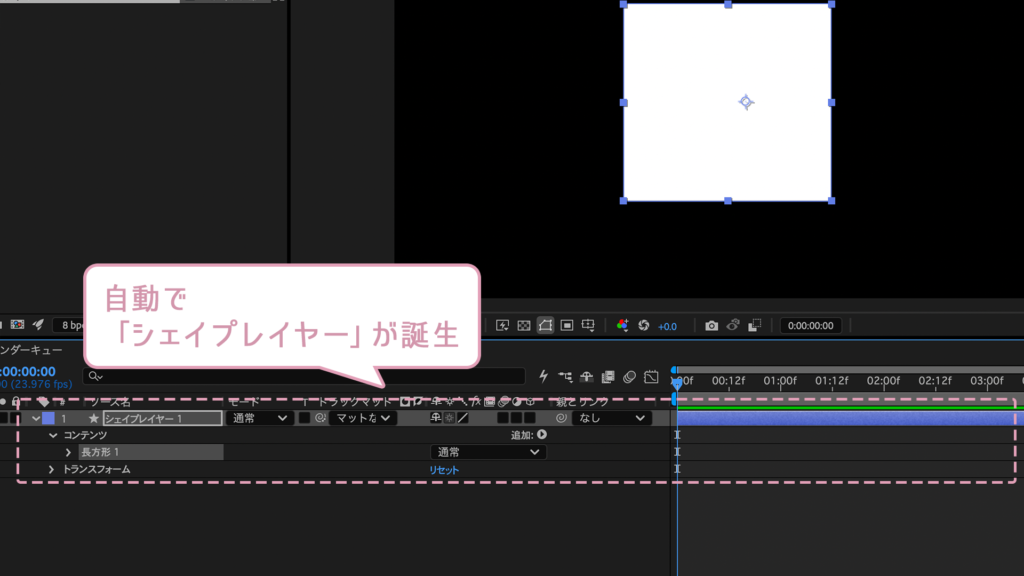The image size is (1024, 576).
Task: Click the リセット reset link
Action: [444, 470]
